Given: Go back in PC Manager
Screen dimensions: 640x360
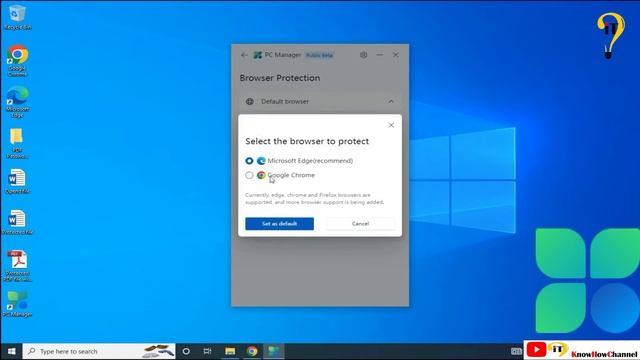Looking at the screenshot, I should coord(244,55).
